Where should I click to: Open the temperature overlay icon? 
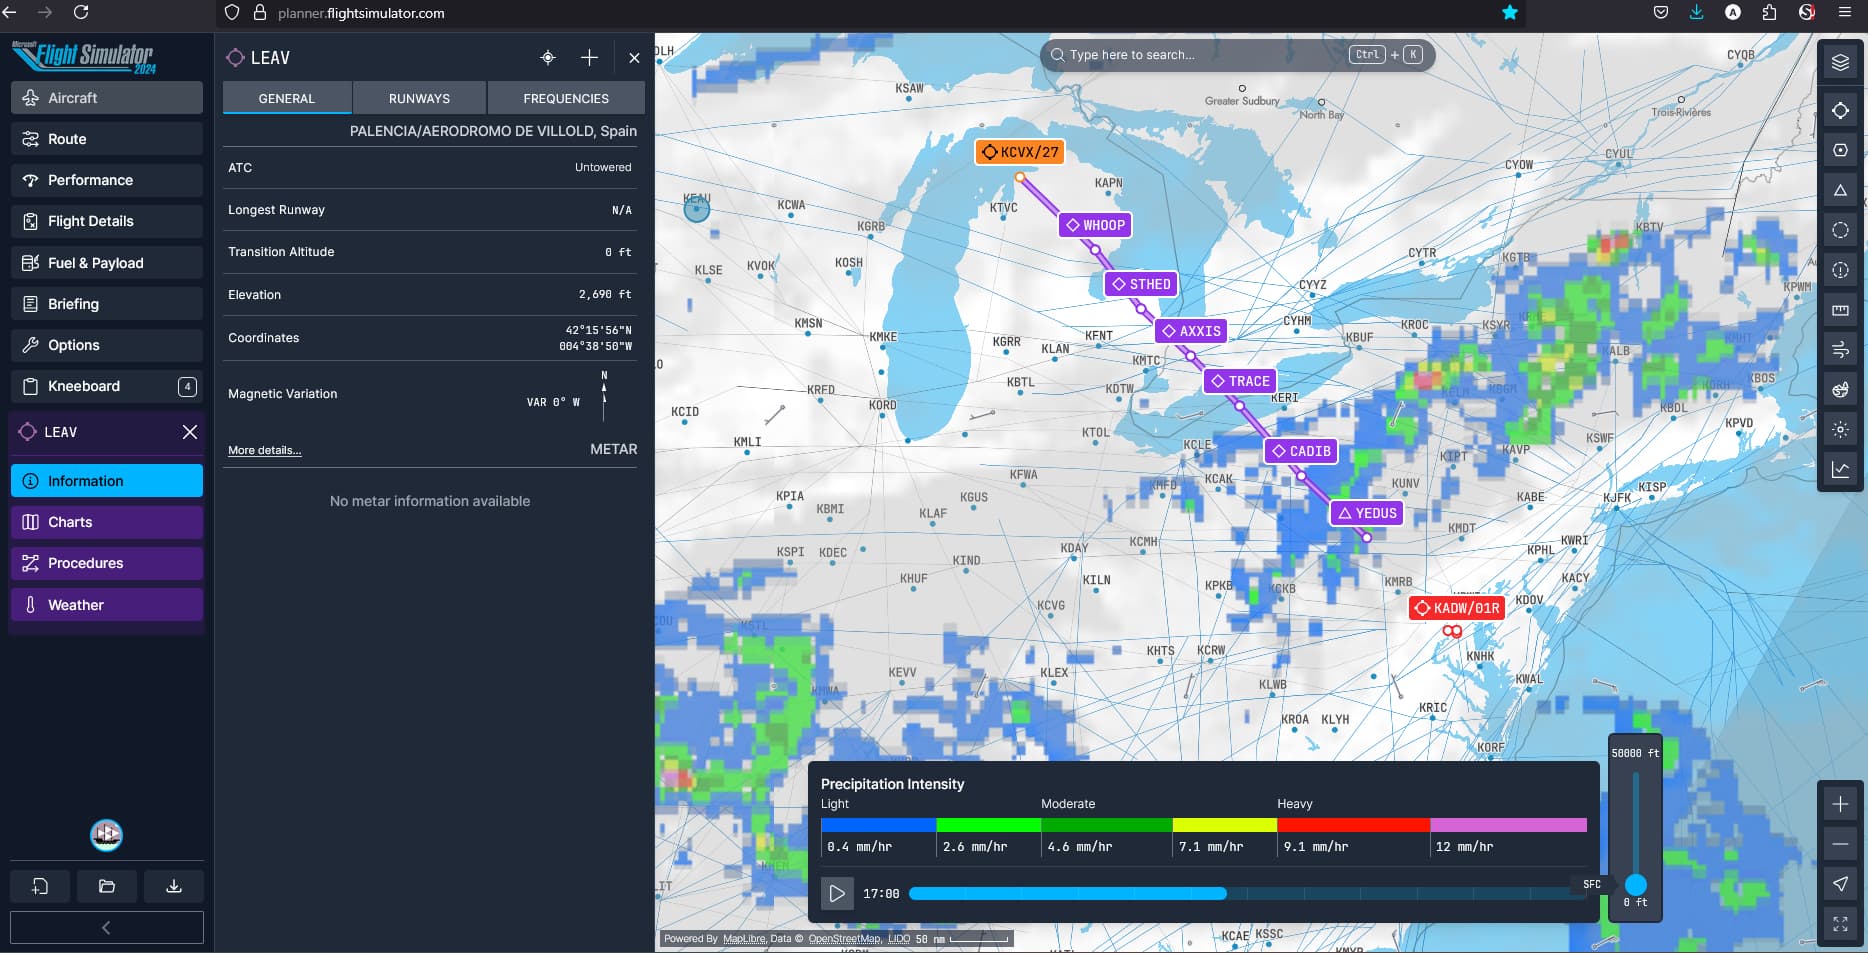tap(1840, 431)
